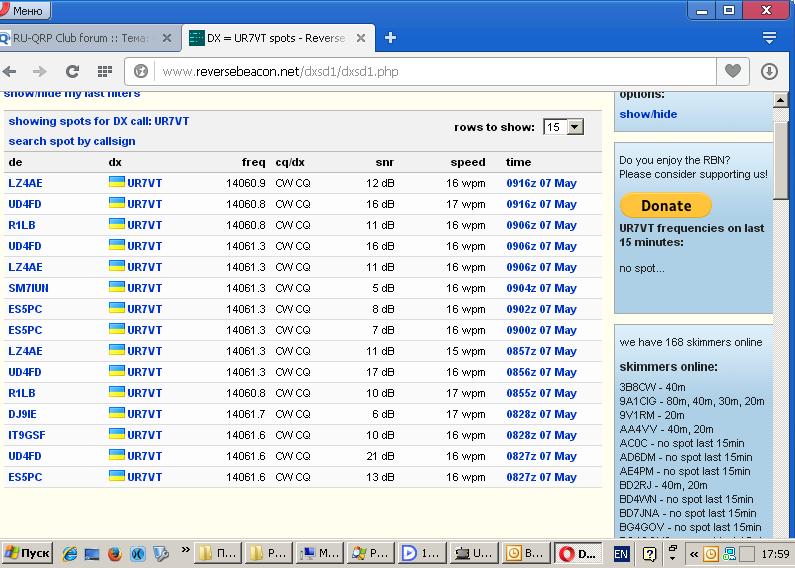Click the show desktop quick launch icon
Screen dimensions: 795x568
[92, 553]
